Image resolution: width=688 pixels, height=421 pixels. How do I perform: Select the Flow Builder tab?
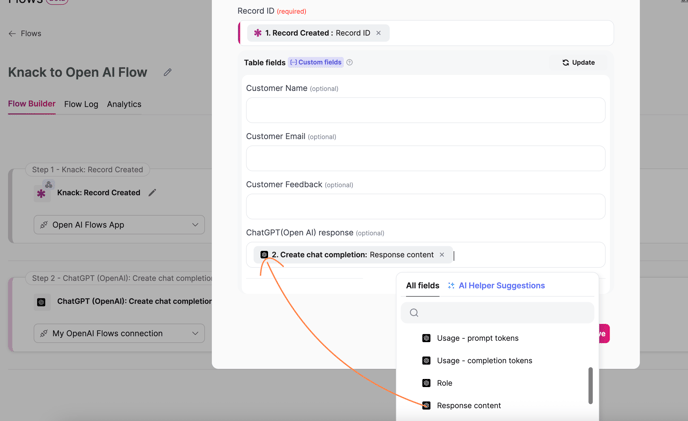click(x=32, y=104)
